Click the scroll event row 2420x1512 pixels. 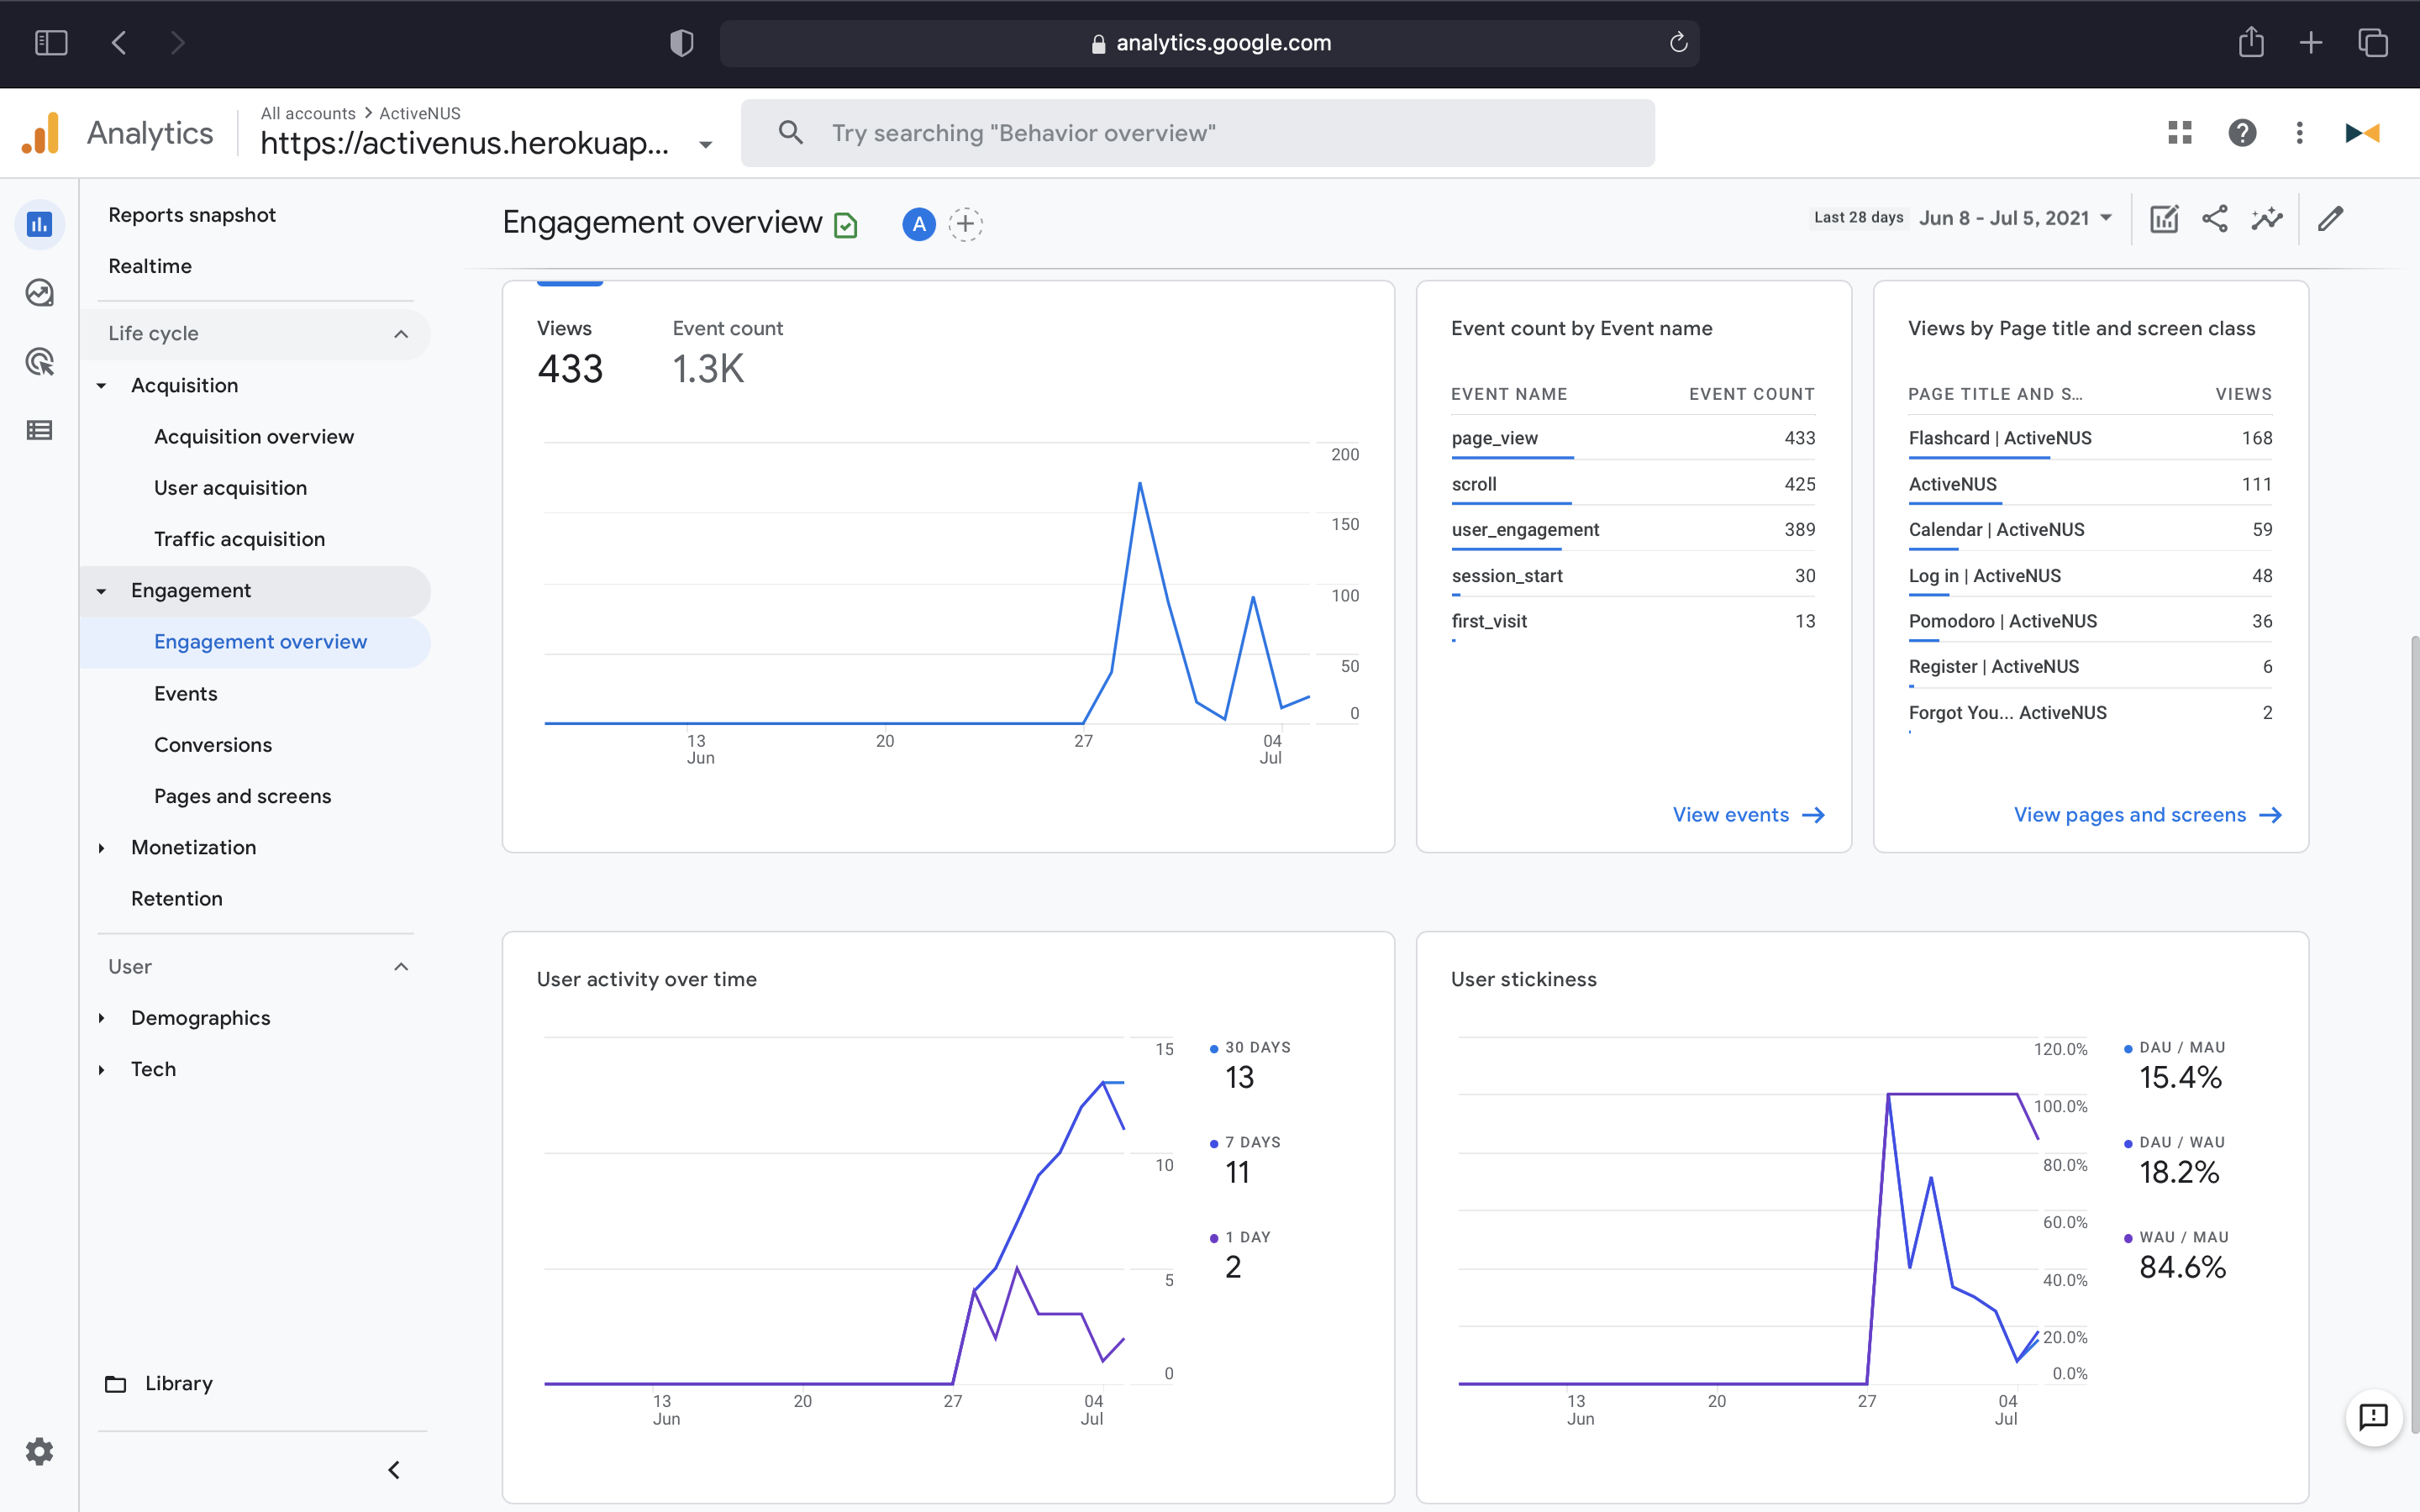[x=1632, y=484]
